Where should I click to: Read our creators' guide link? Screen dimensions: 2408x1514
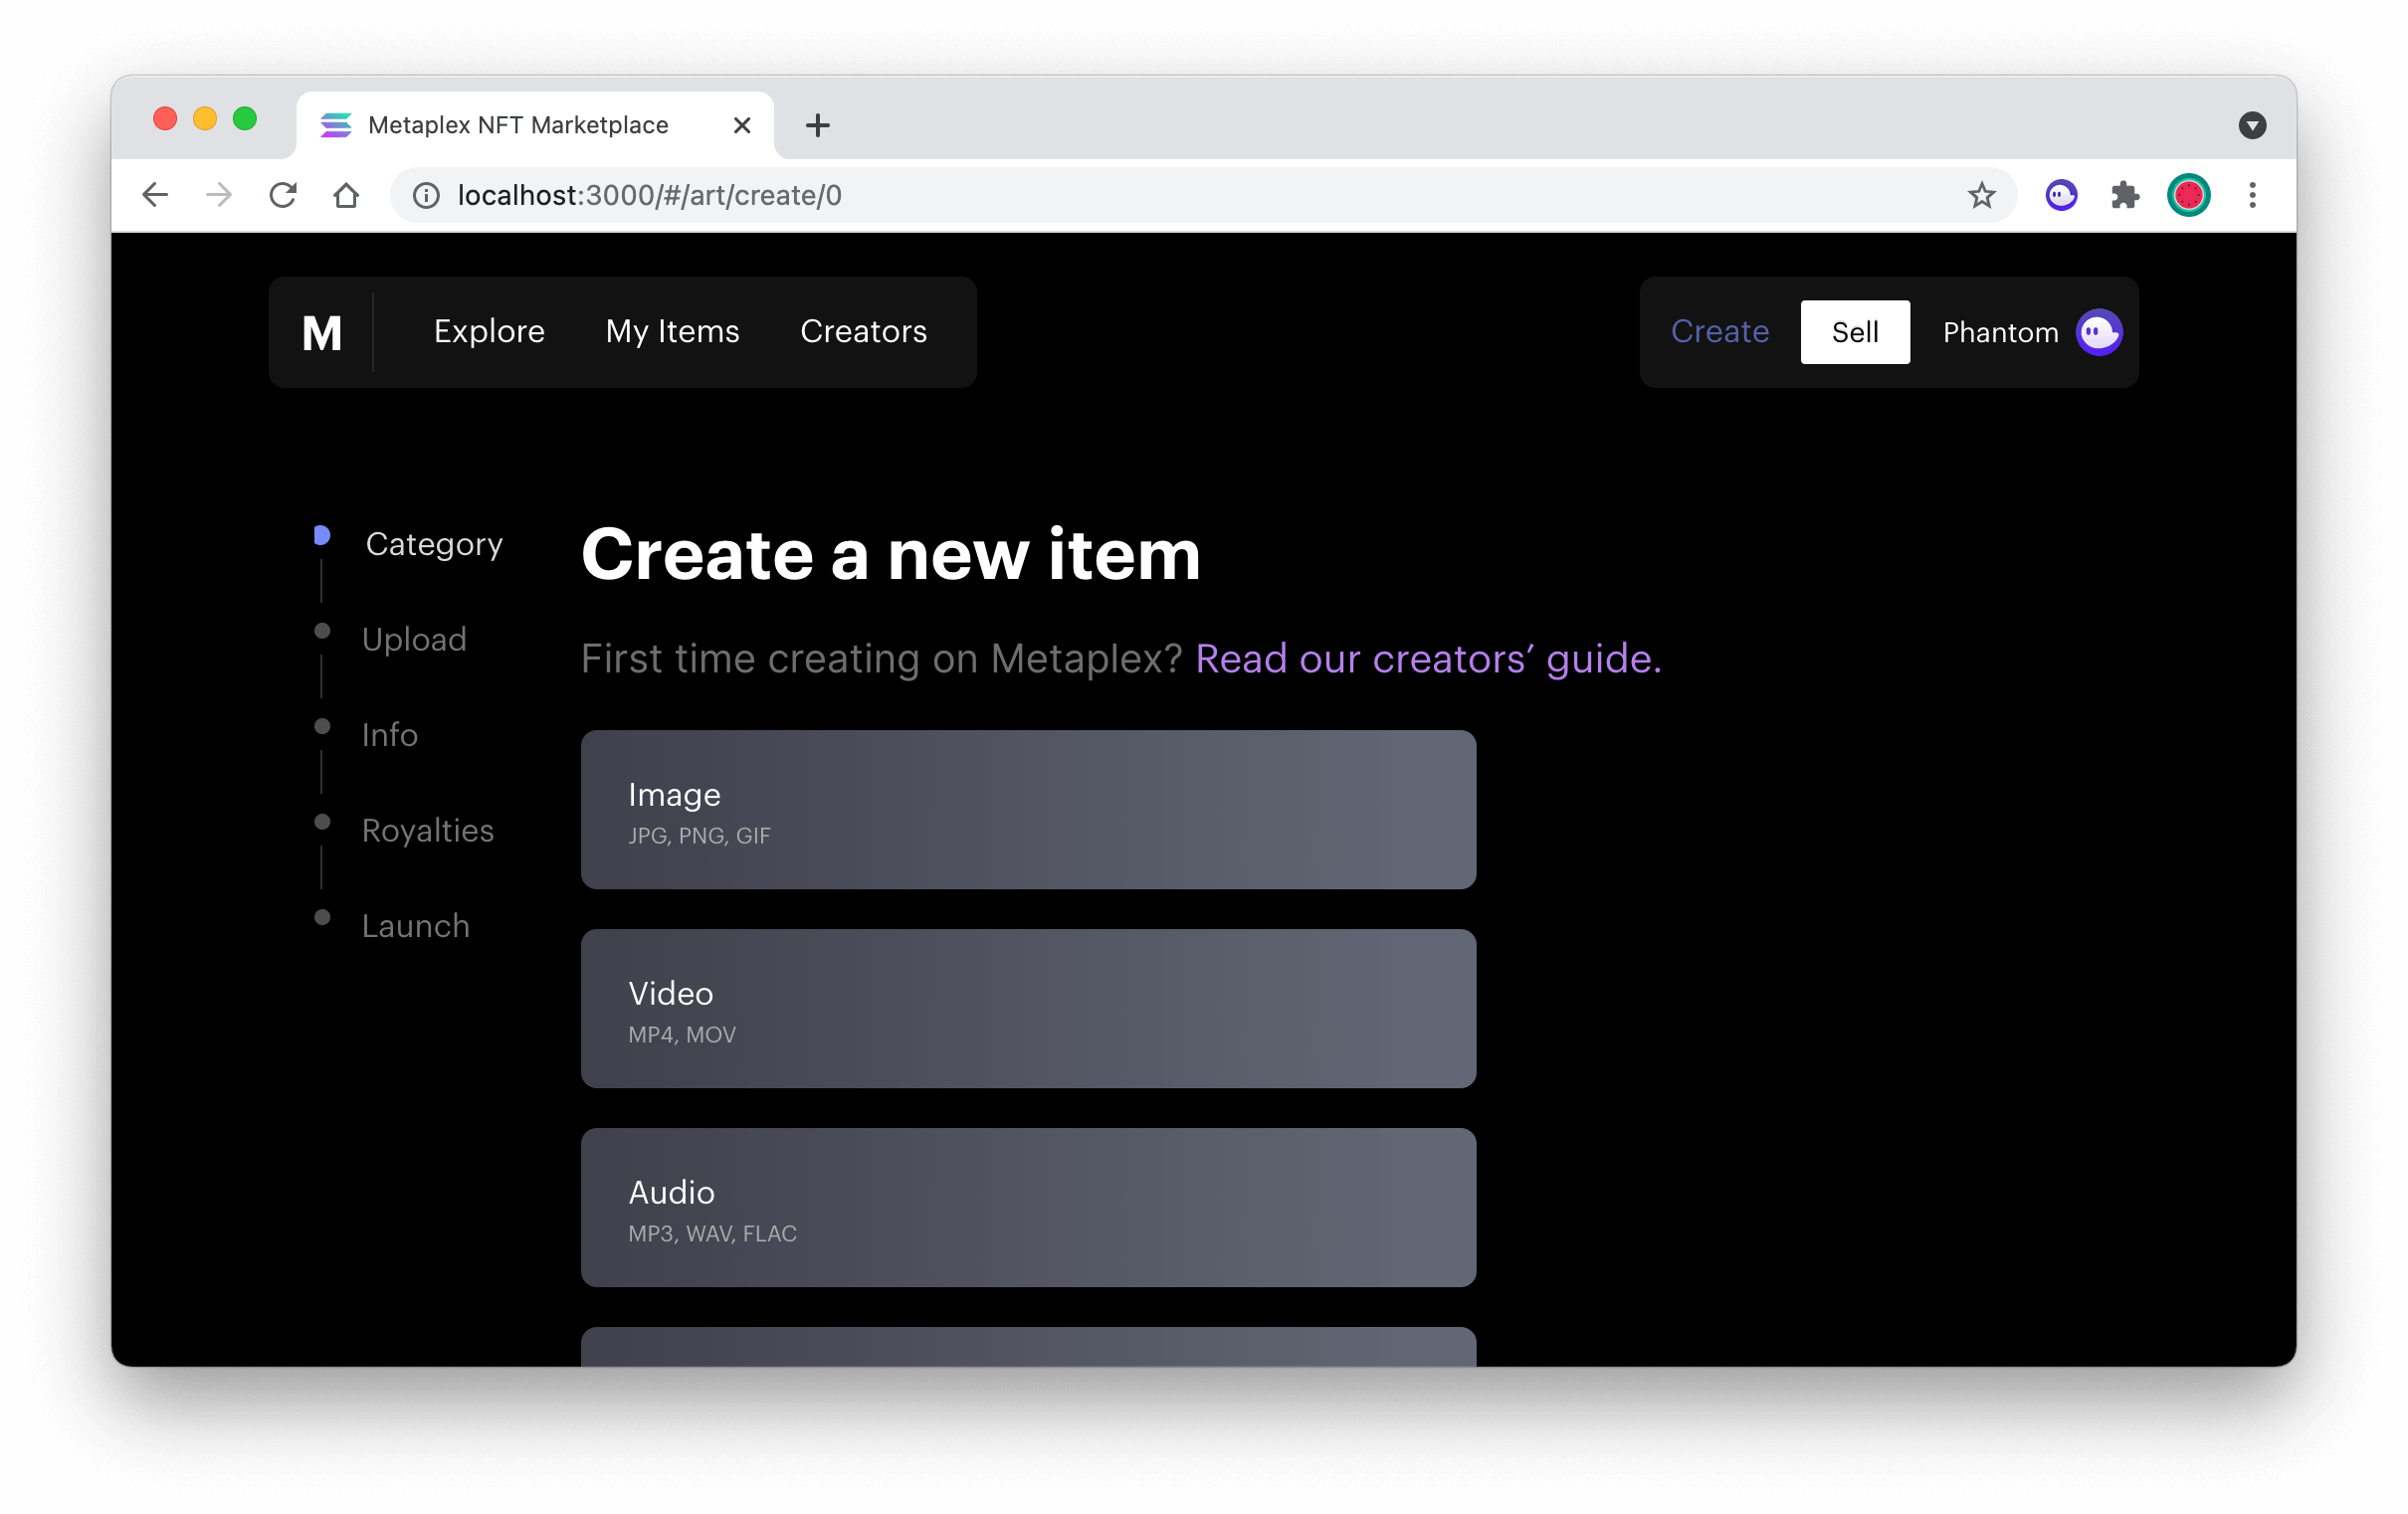[x=1428, y=659]
